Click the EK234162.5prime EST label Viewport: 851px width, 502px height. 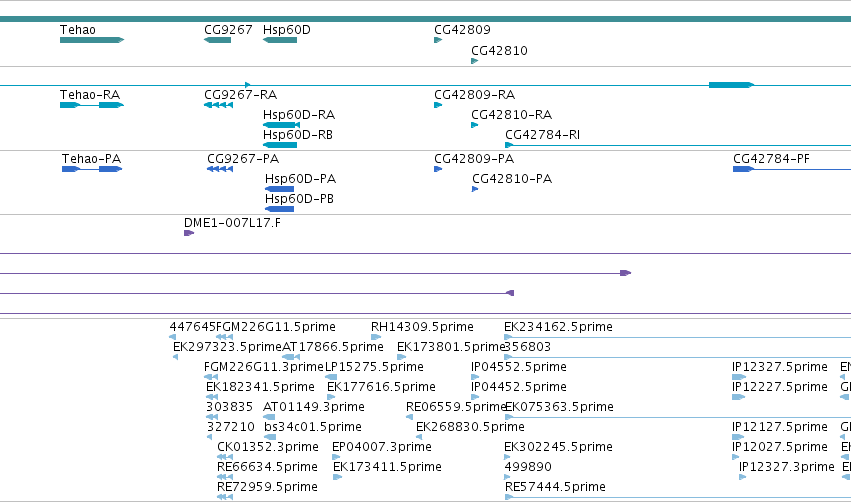558,327
